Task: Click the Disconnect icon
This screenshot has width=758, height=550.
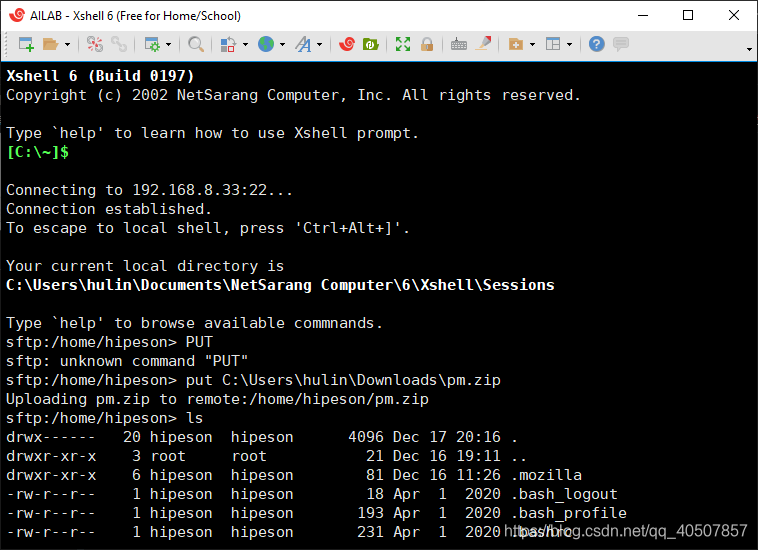Action: pos(95,44)
